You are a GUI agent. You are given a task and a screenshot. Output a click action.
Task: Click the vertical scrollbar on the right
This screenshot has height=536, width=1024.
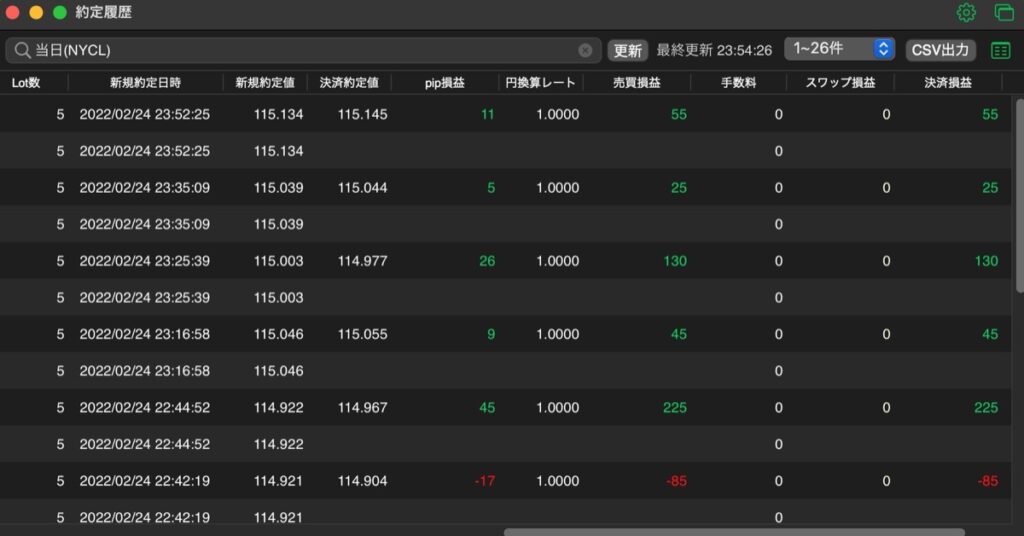1019,195
